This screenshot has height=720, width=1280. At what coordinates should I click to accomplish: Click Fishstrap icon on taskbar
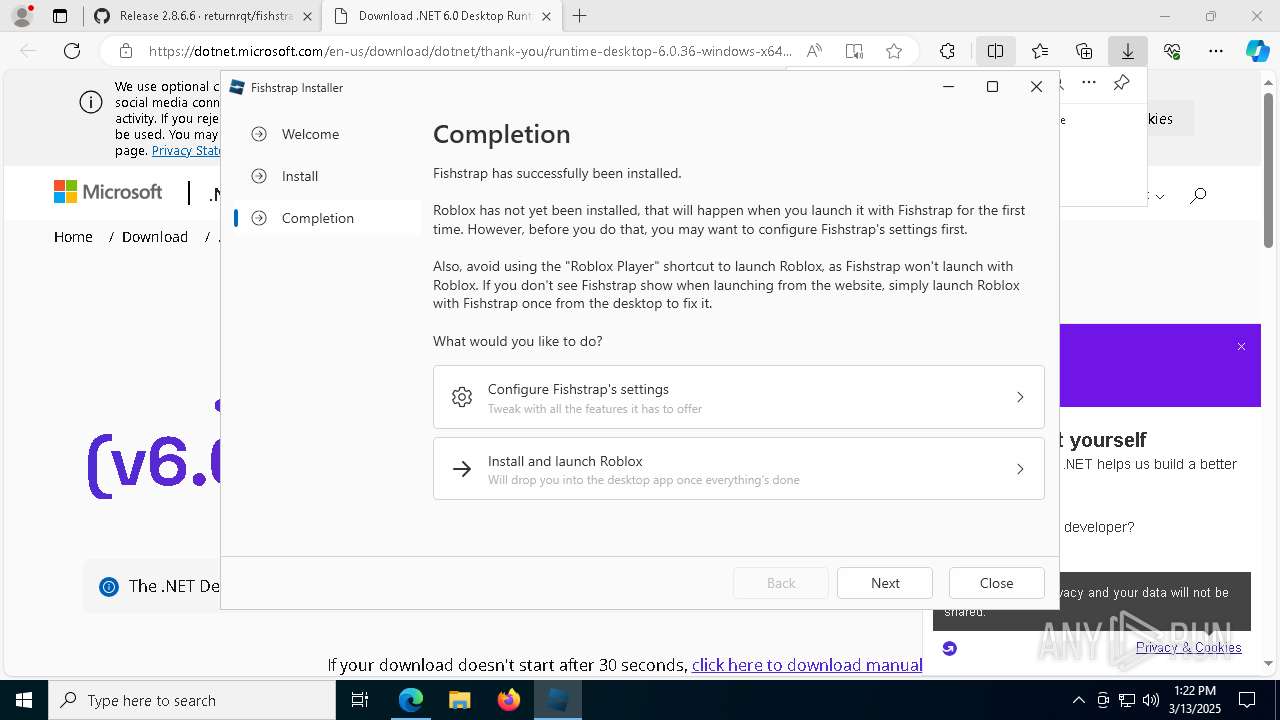tap(557, 700)
